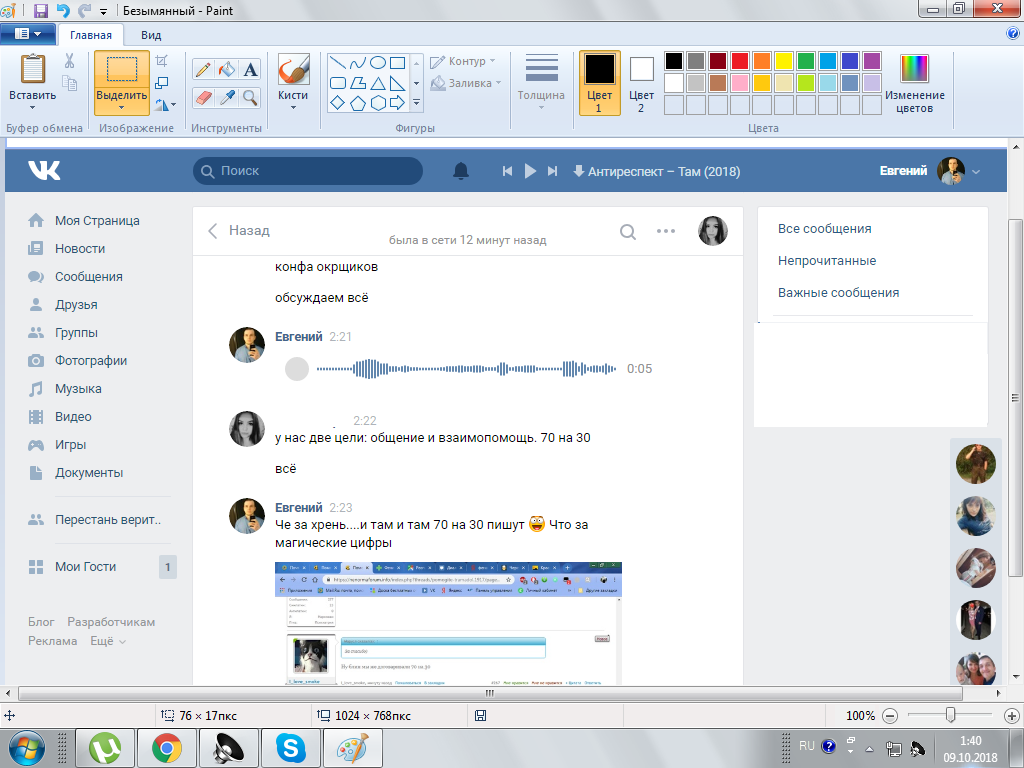This screenshot has width=1024, height=768.
Task: Select the Pencil tool
Action: coord(203,69)
